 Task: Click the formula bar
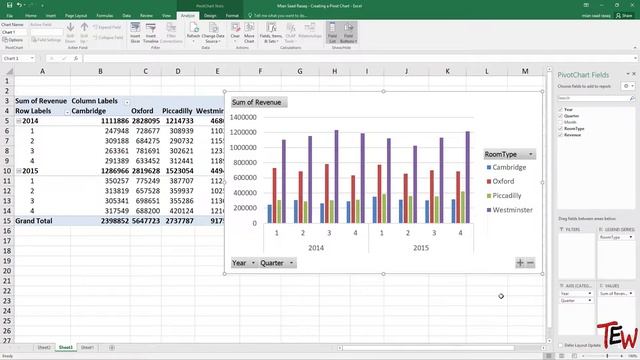click(x=359, y=58)
